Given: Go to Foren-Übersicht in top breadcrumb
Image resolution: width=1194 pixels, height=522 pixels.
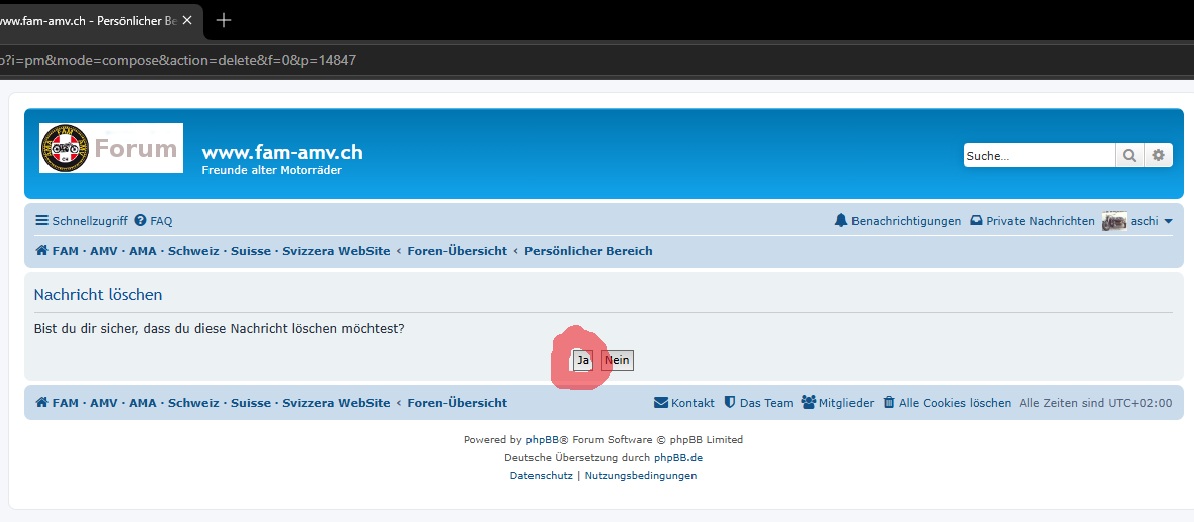Looking at the screenshot, I should [x=457, y=250].
